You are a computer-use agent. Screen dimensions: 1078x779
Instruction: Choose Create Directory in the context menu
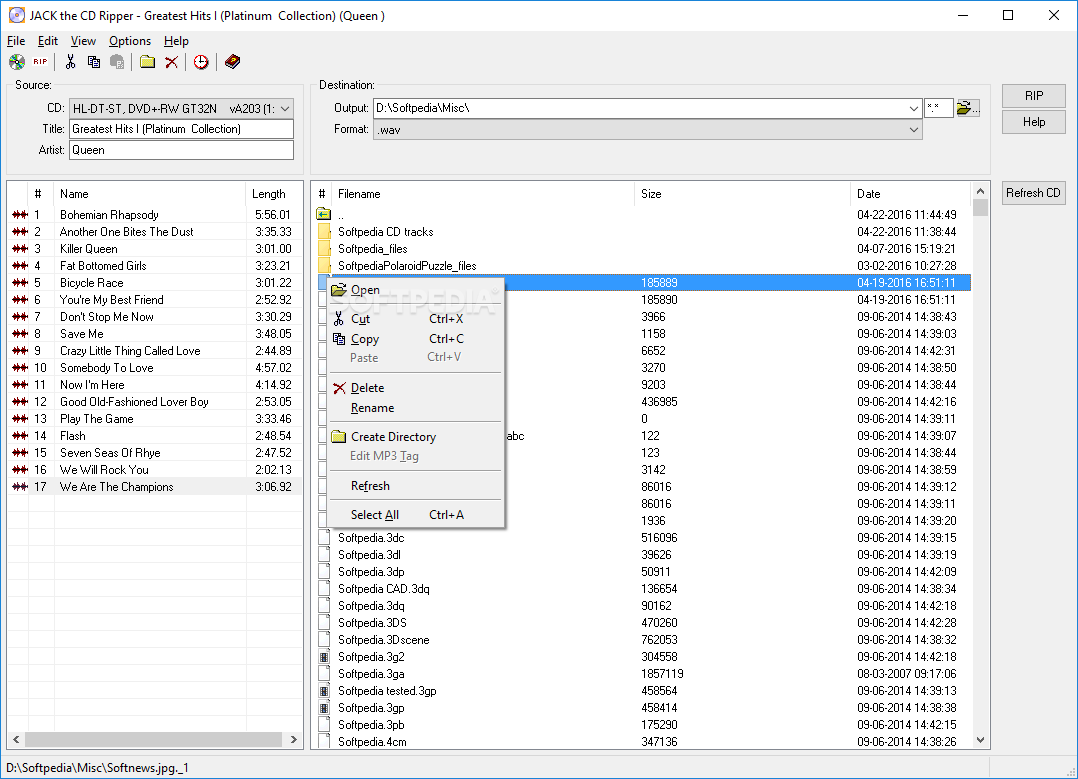click(x=417, y=437)
